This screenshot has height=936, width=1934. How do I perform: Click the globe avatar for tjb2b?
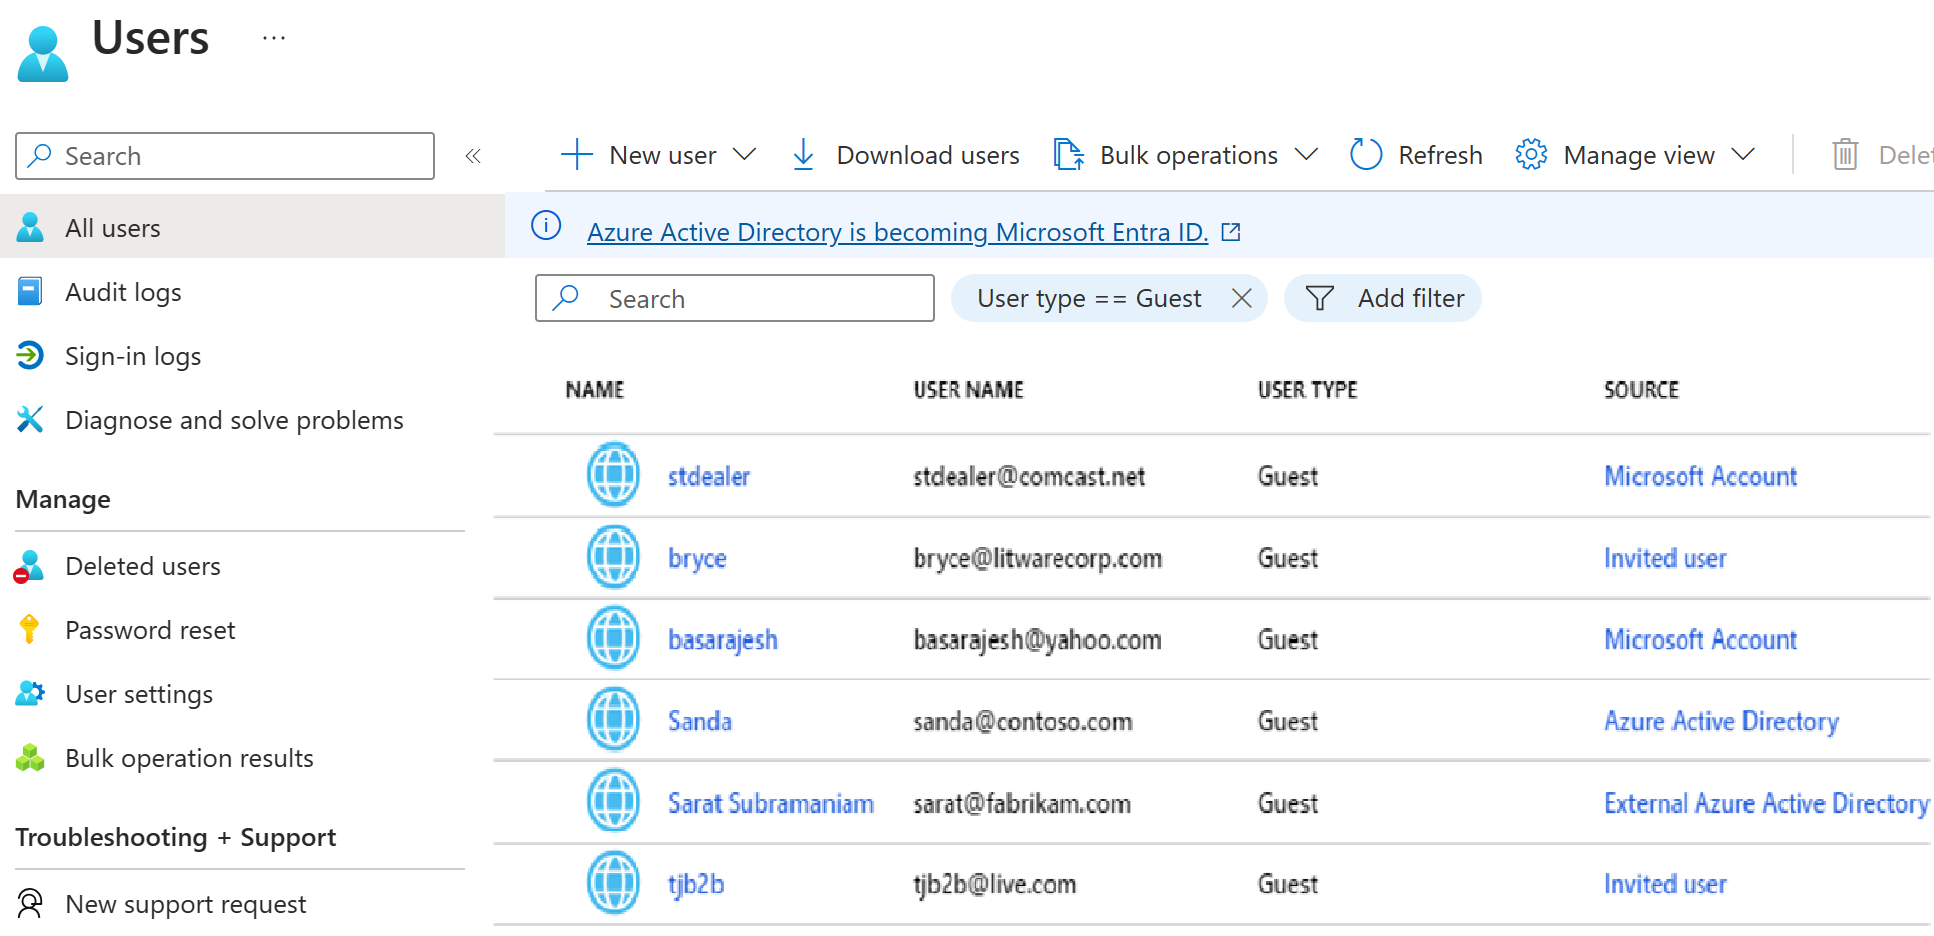(x=613, y=882)
